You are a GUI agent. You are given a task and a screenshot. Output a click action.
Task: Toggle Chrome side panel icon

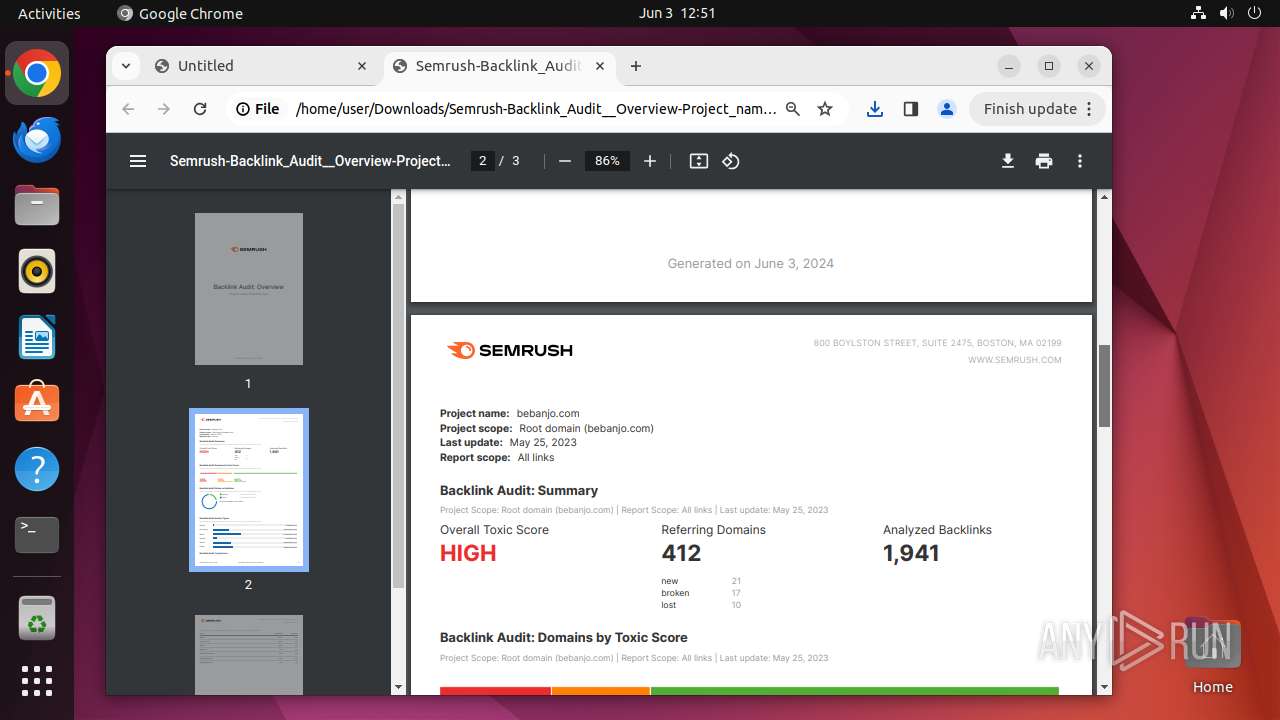click(911, 109)
